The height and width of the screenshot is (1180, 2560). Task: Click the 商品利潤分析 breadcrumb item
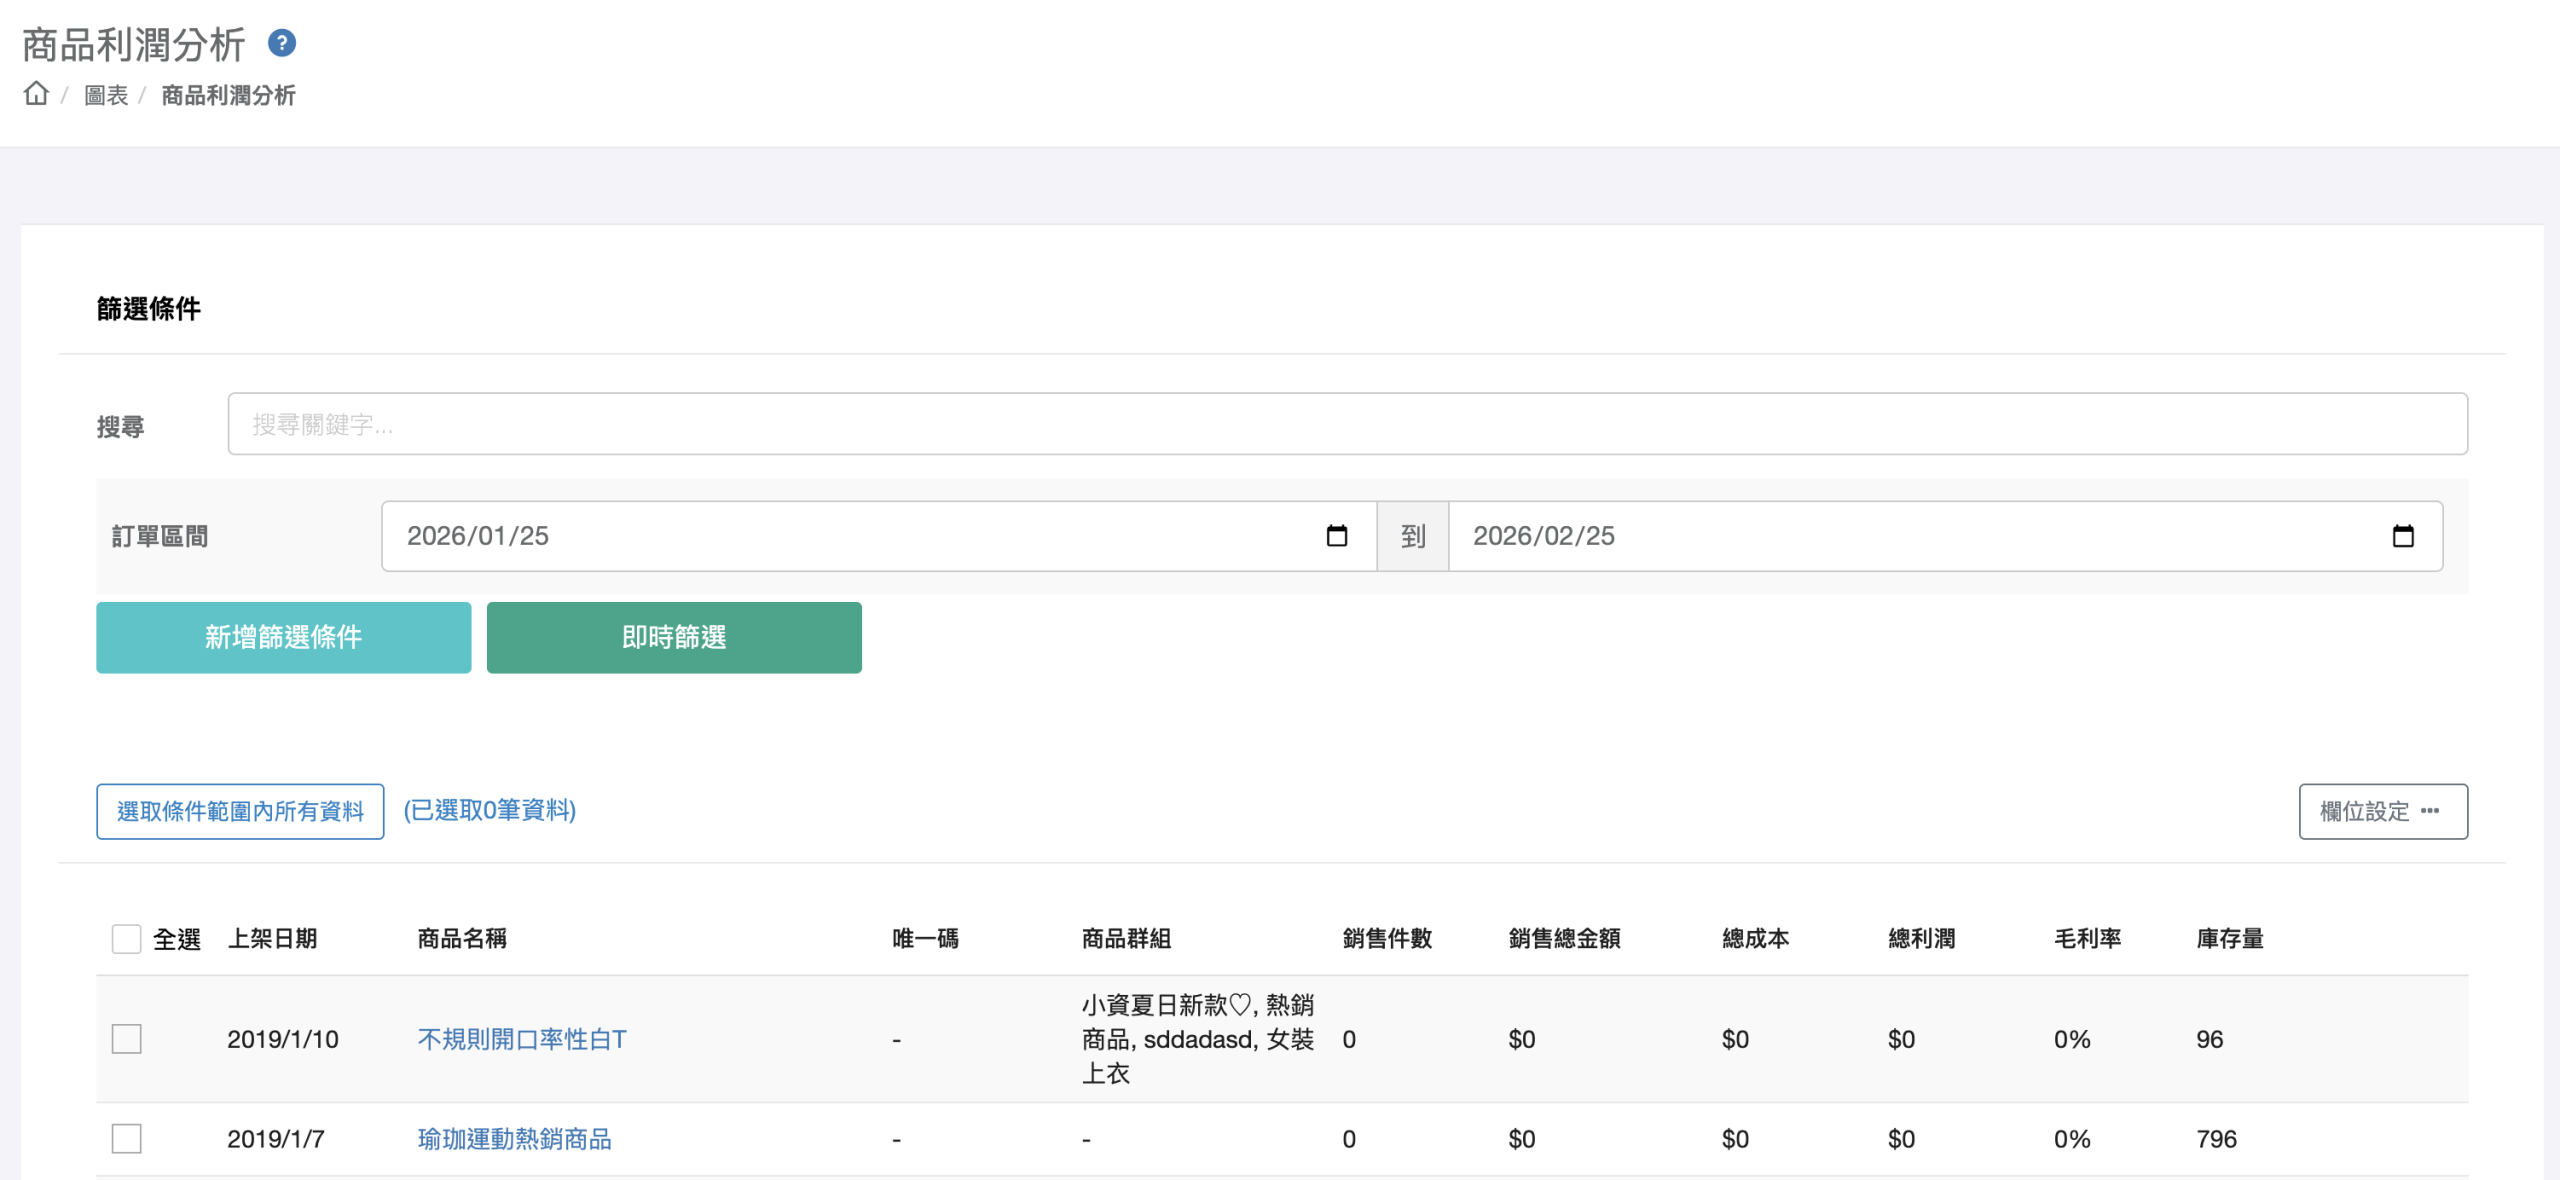click(228, 95)
